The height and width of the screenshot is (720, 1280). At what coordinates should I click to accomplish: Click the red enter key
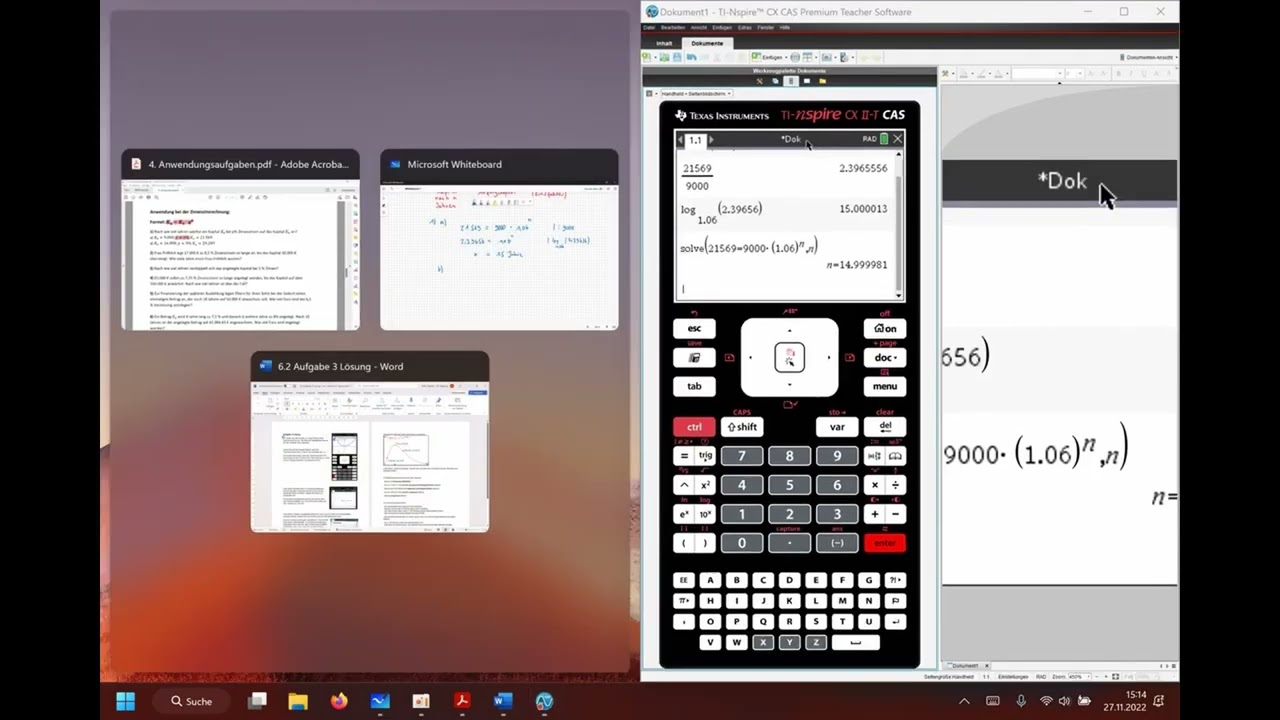(885, 543)
